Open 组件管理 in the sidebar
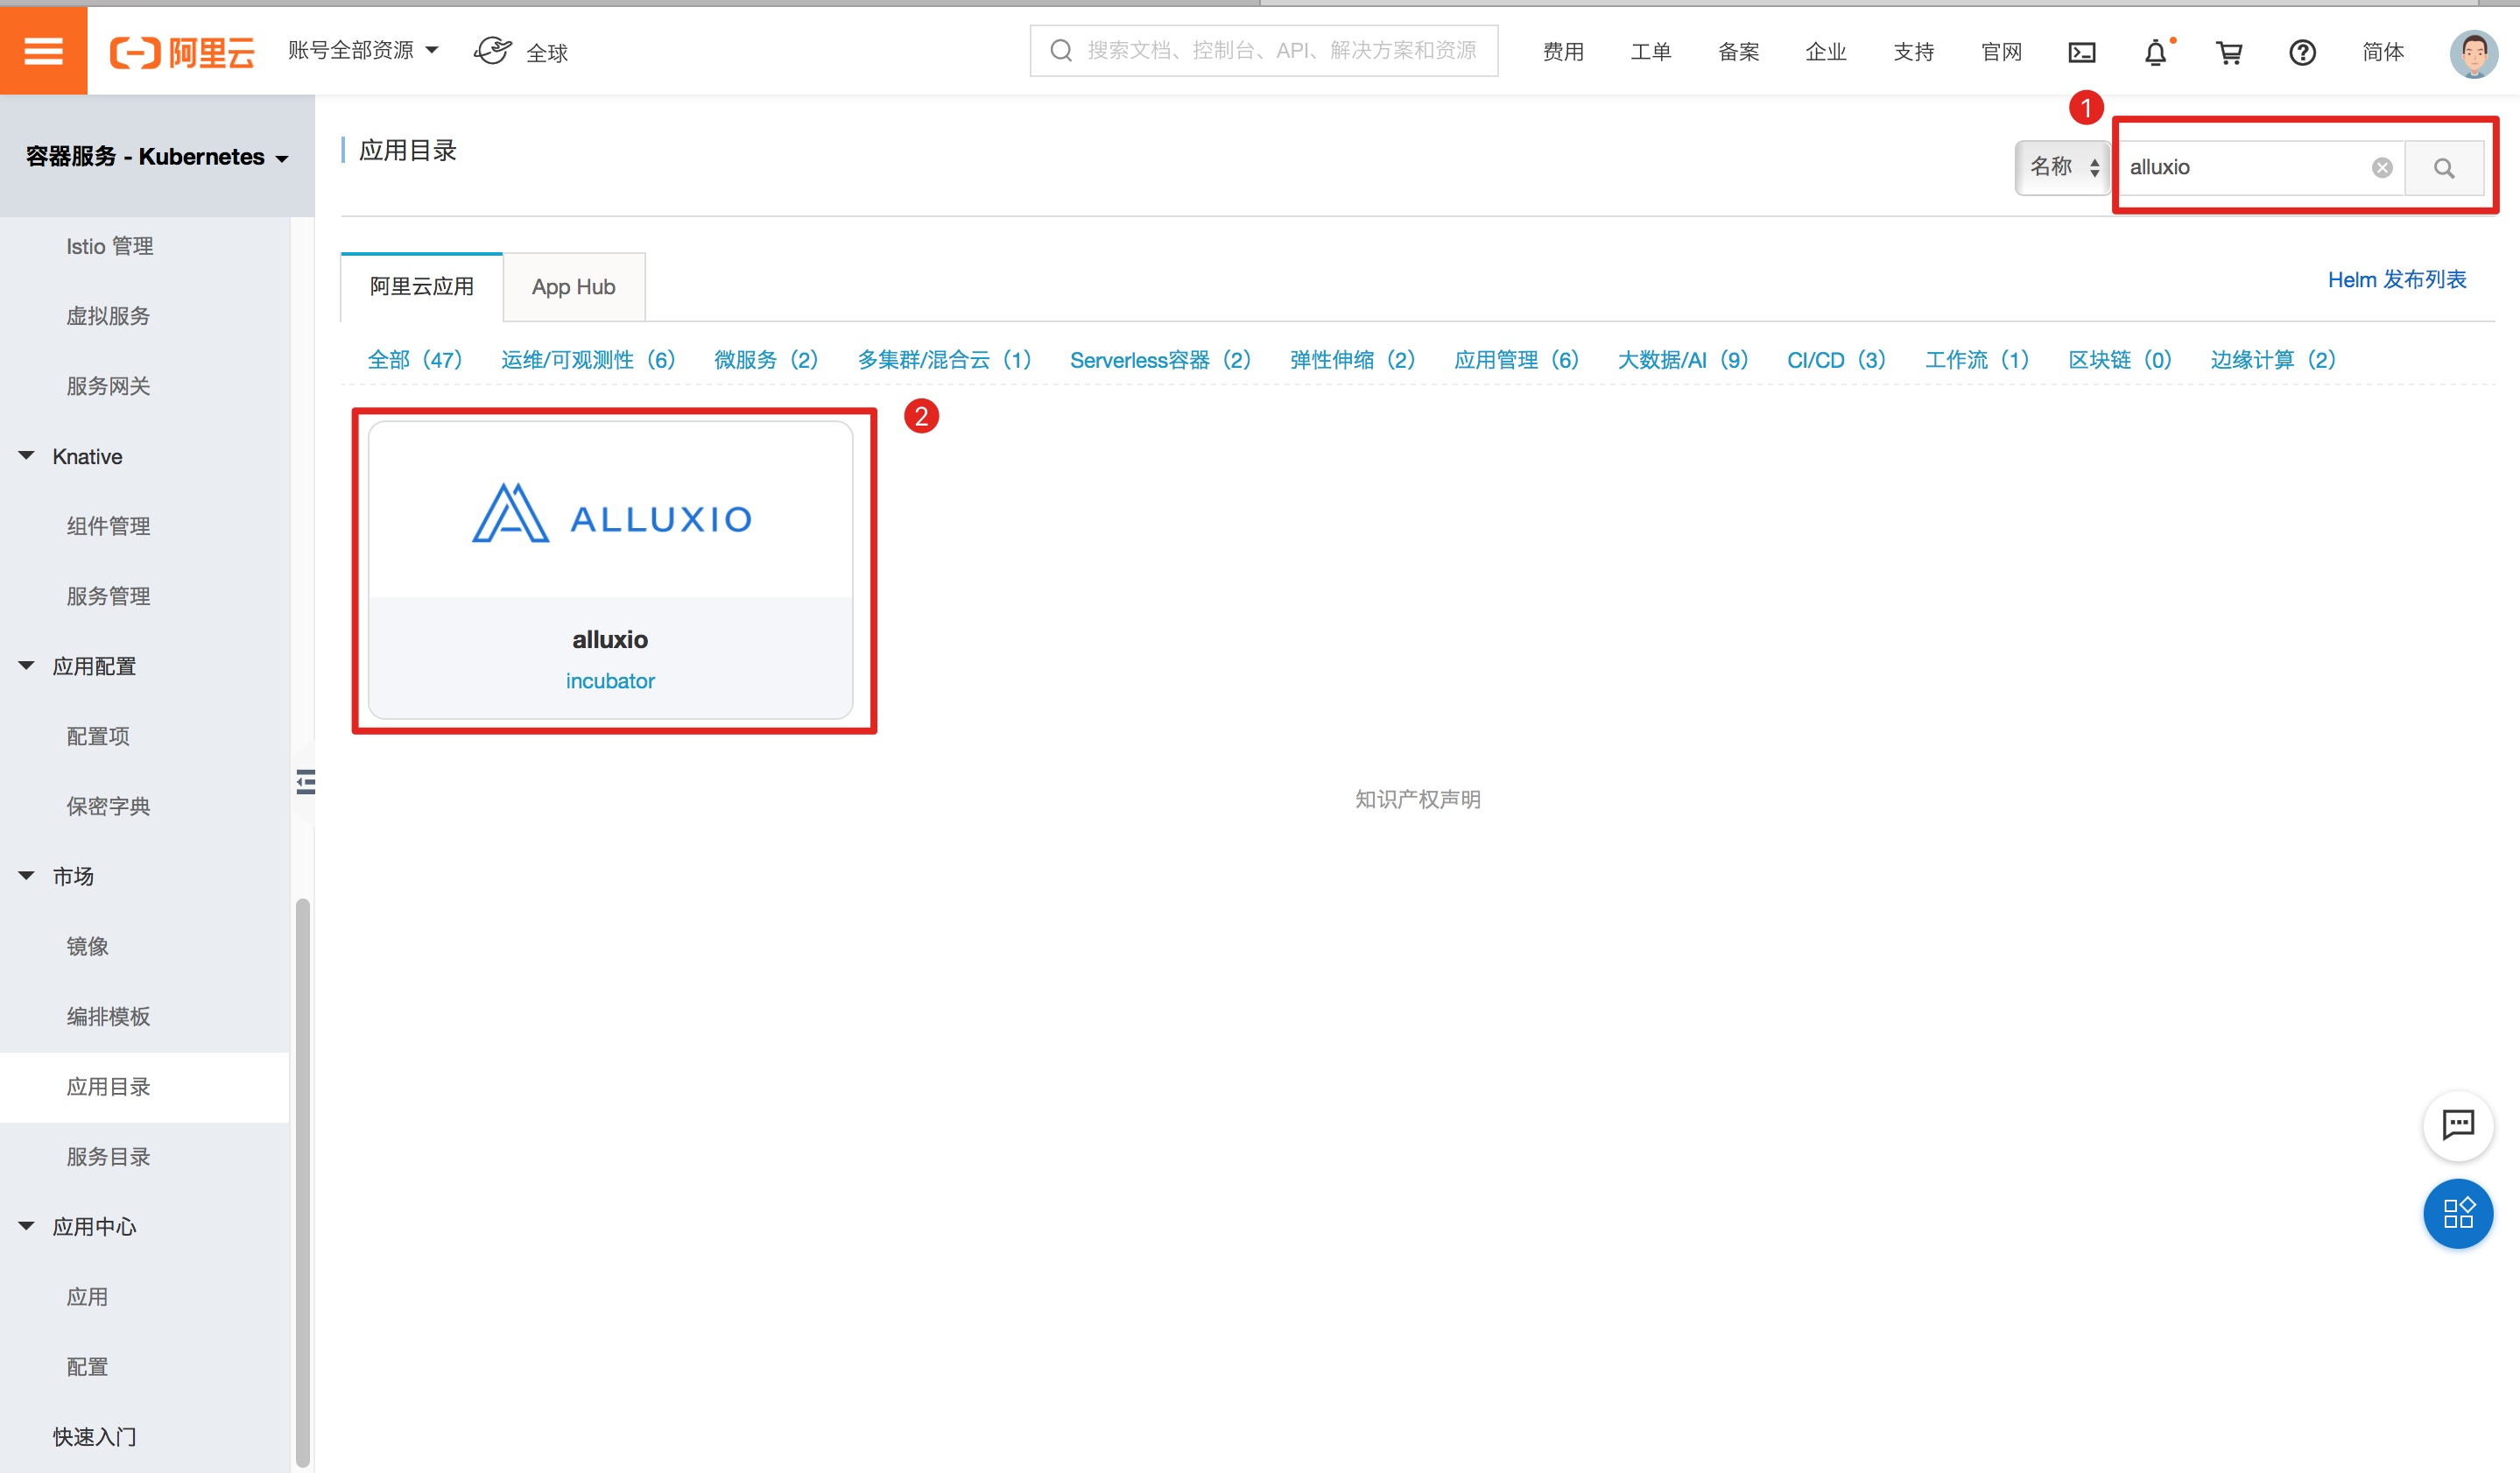 (108, 526)
